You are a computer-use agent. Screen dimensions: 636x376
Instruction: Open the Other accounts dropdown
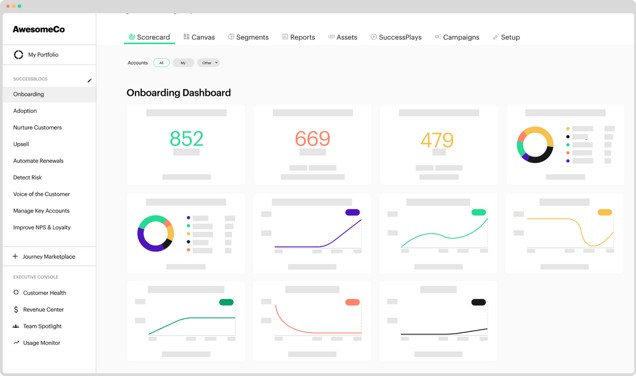point(208,63)
